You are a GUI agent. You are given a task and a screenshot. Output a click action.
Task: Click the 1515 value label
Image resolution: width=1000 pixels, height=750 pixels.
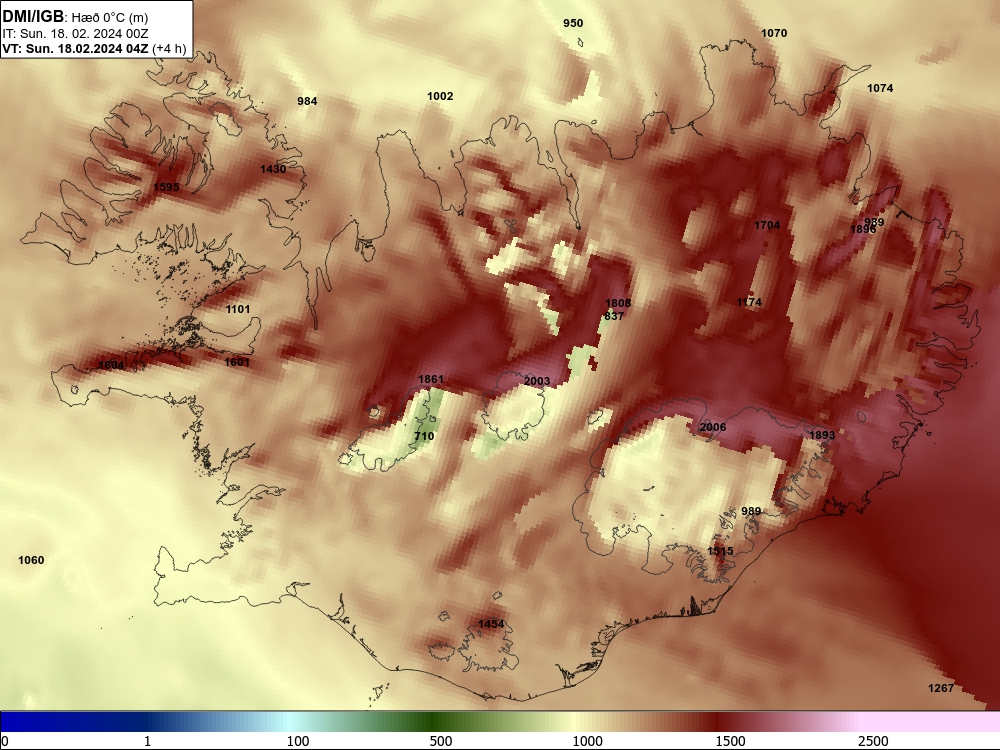(721, 551)
